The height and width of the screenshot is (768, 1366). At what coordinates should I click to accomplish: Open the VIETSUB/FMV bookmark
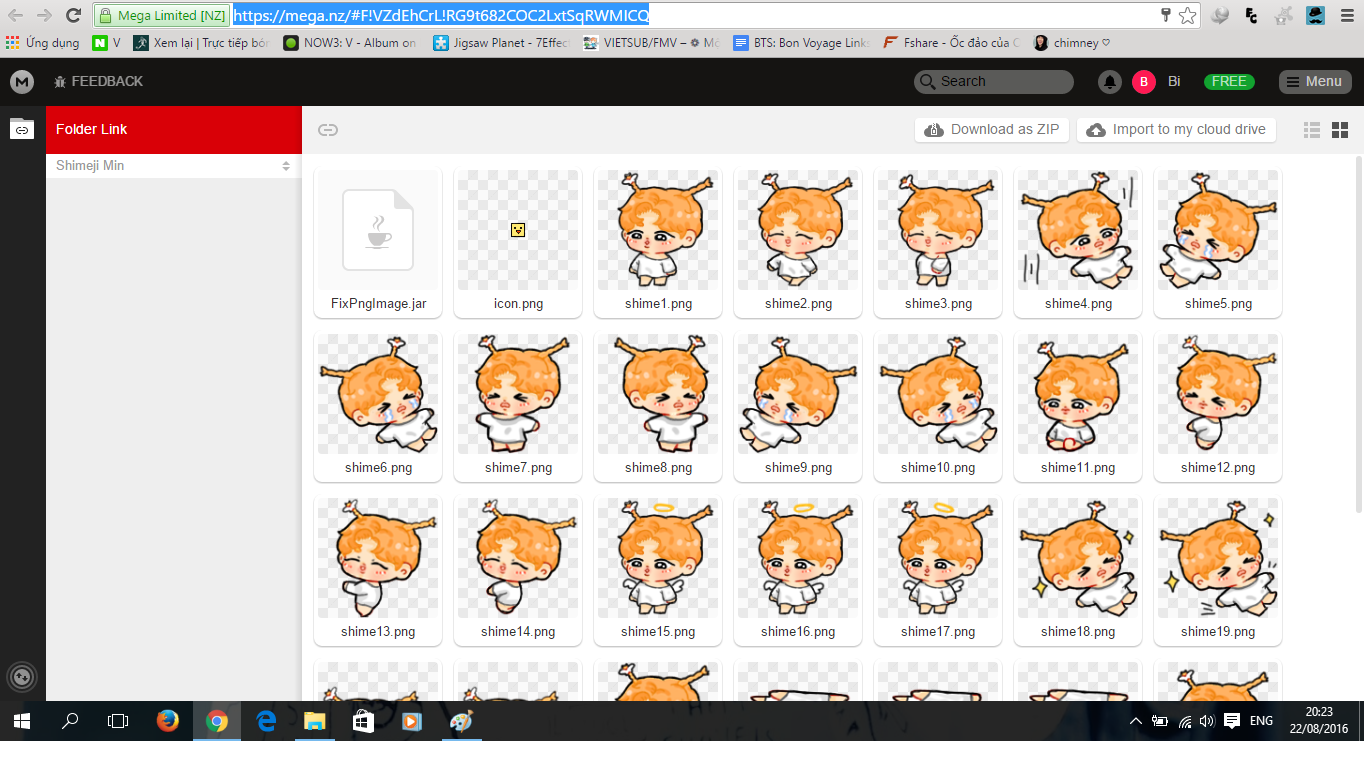click(650, 43)
